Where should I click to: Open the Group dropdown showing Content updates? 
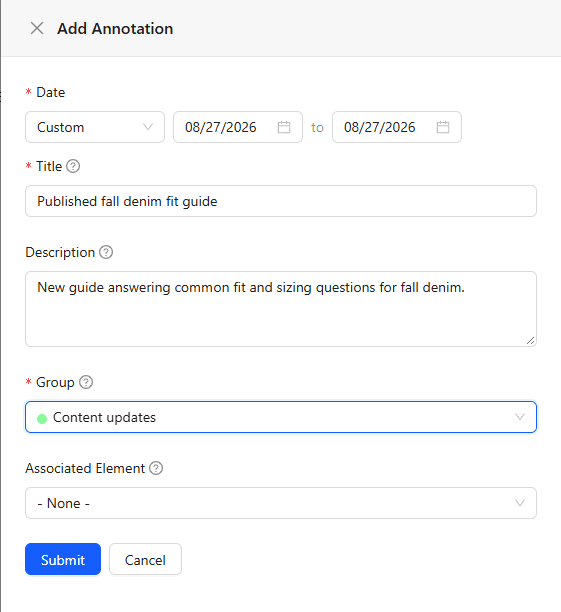point(281,417)
